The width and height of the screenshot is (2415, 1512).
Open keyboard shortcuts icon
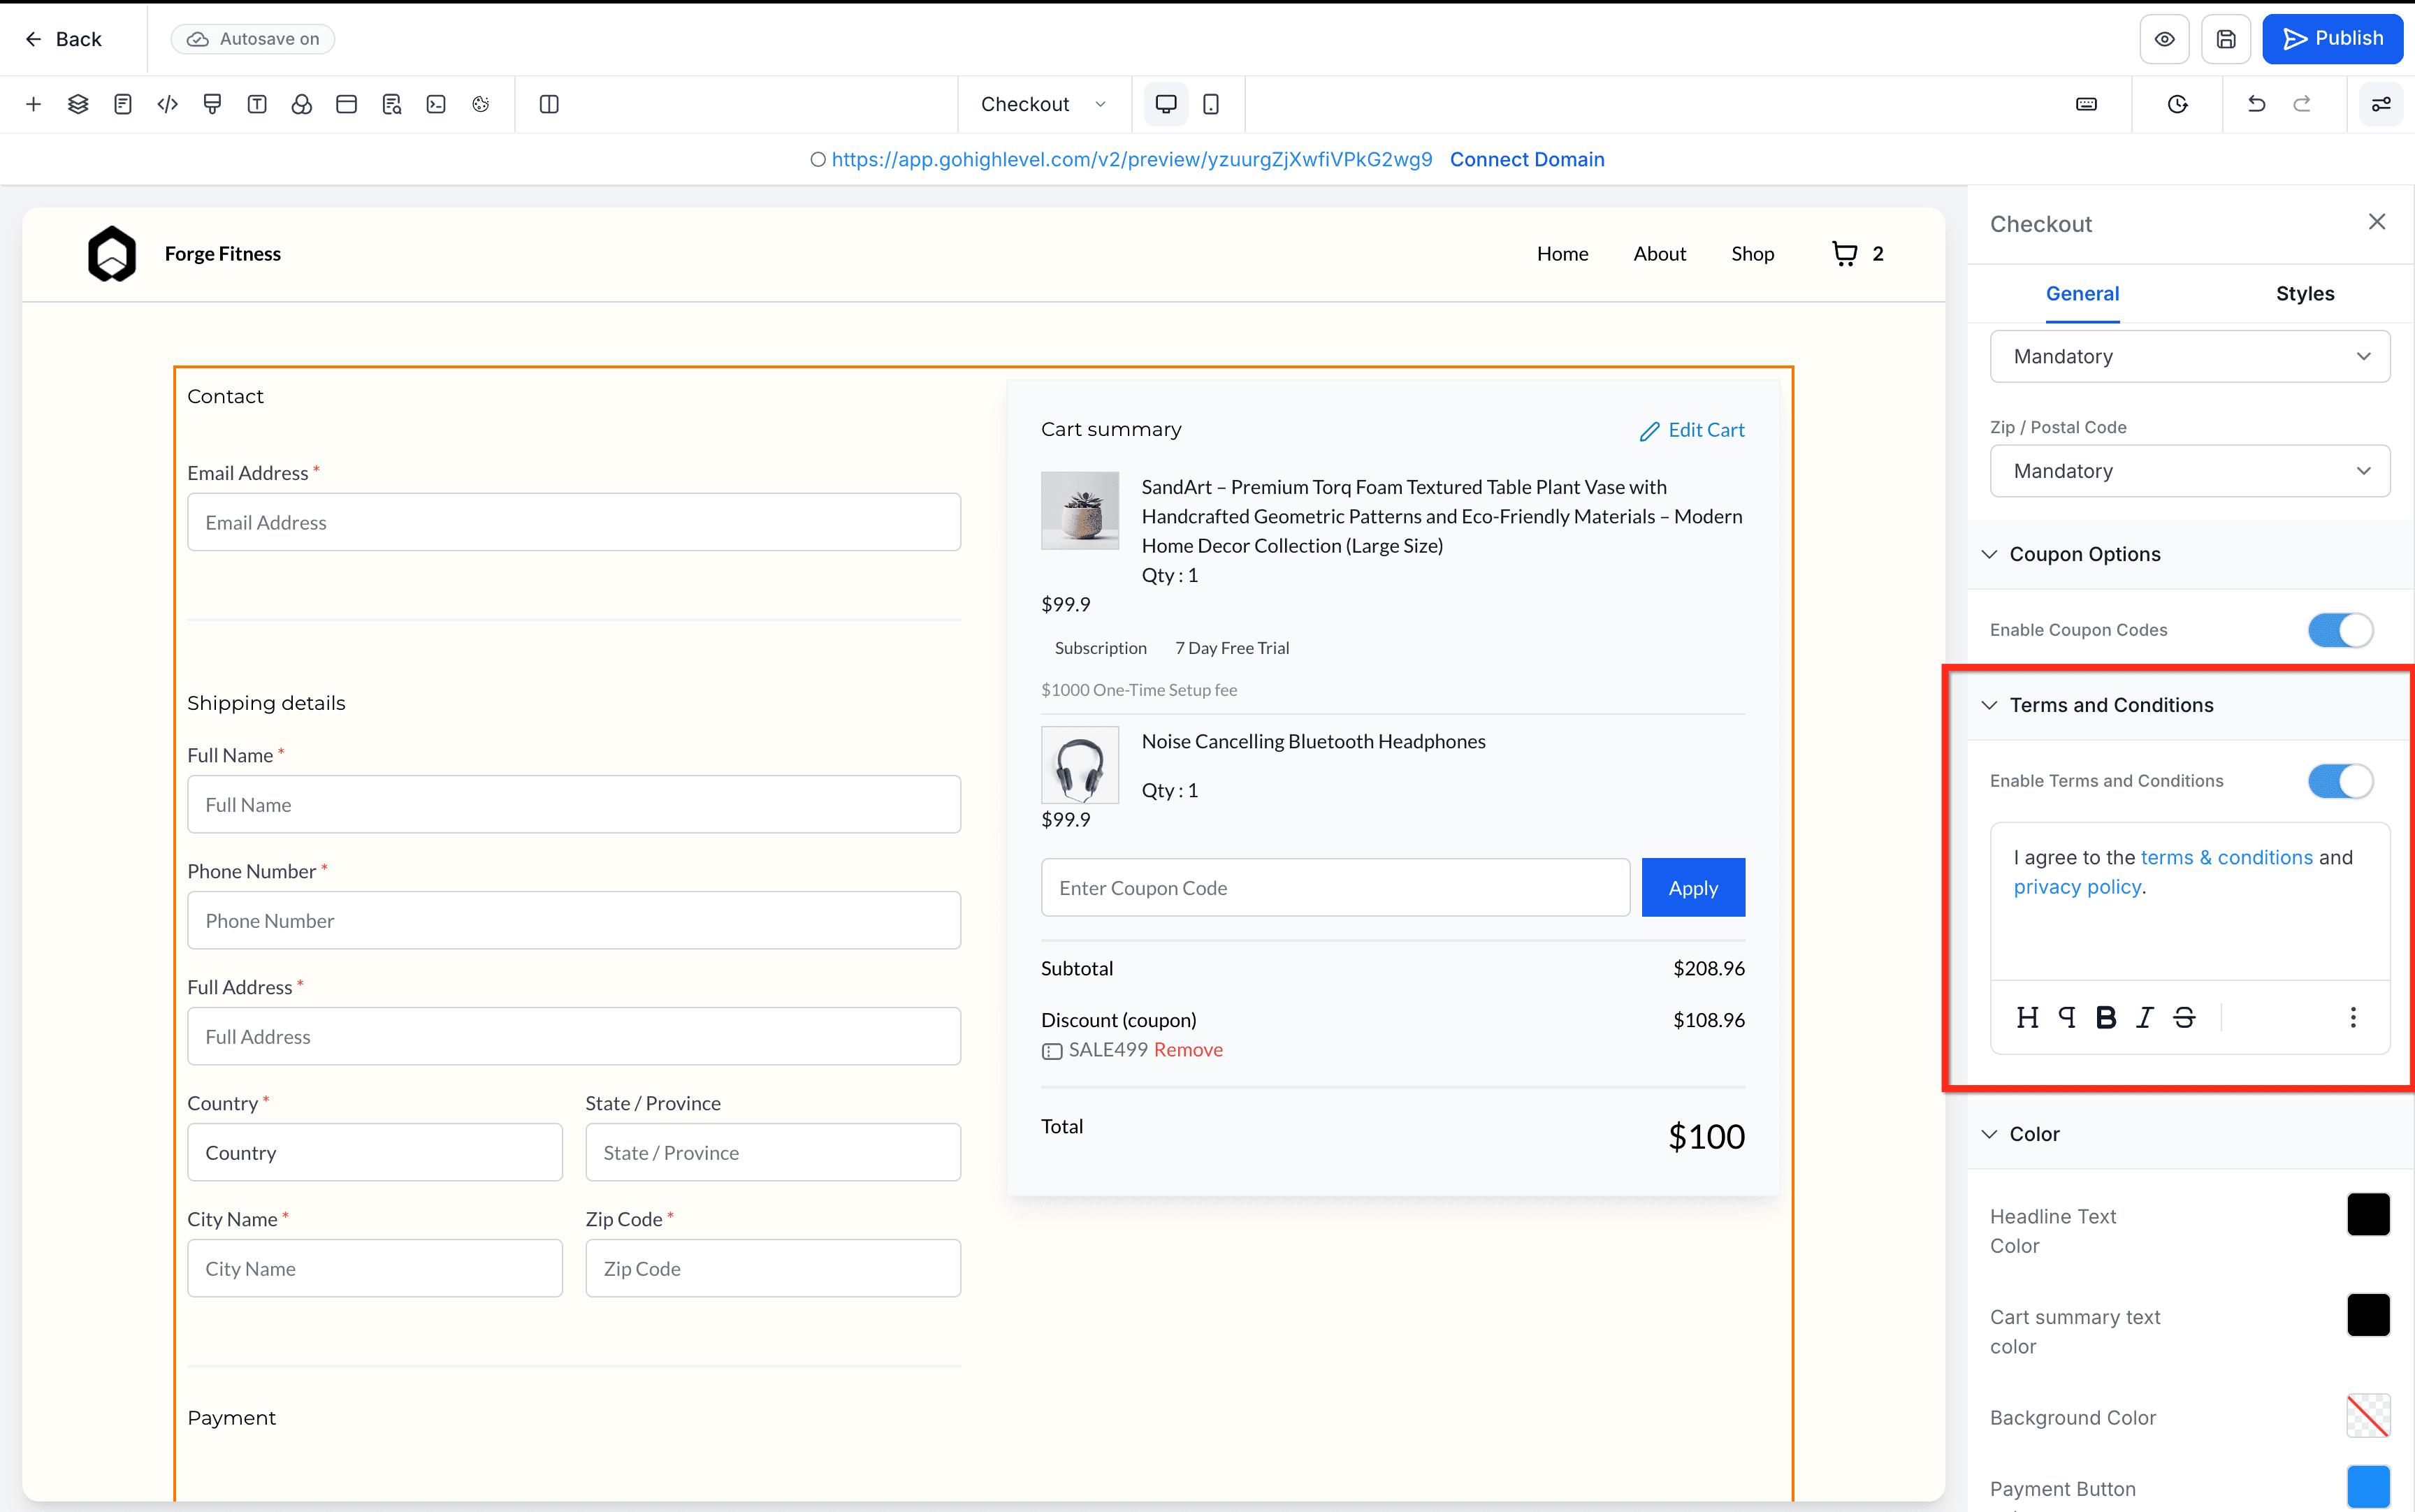point(2087,104)
